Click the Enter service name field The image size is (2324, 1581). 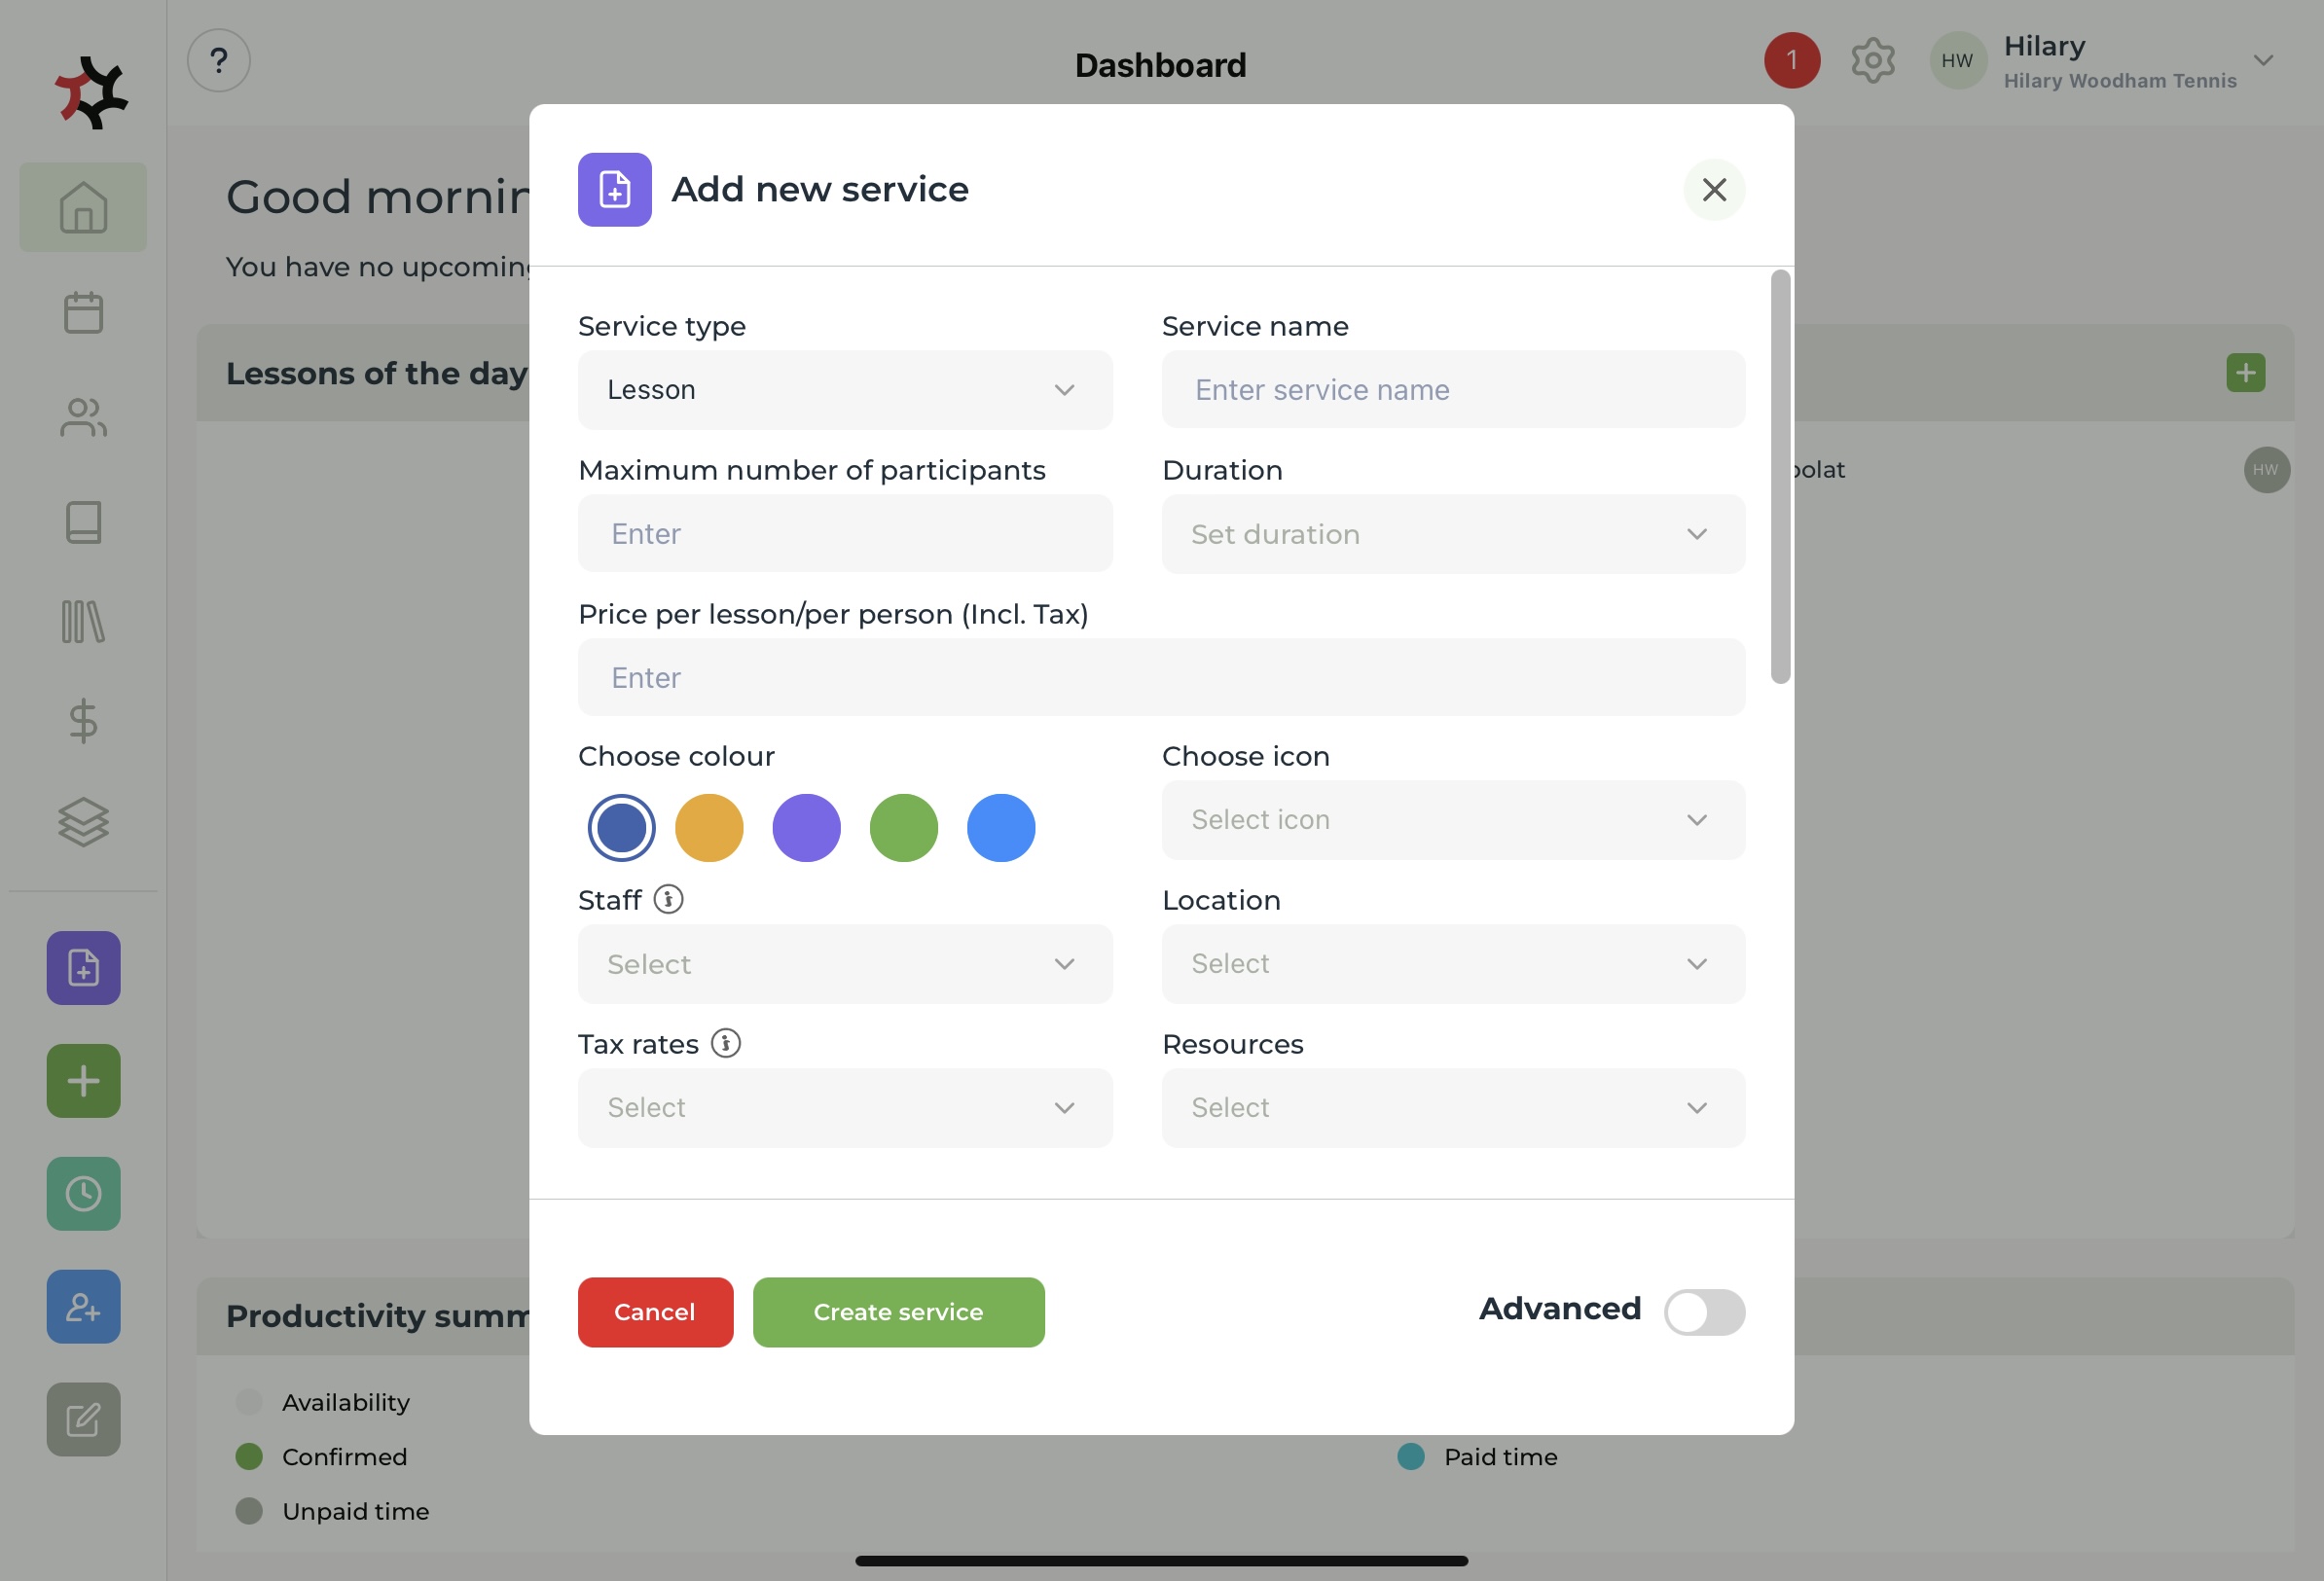[x=1452, y=390]
